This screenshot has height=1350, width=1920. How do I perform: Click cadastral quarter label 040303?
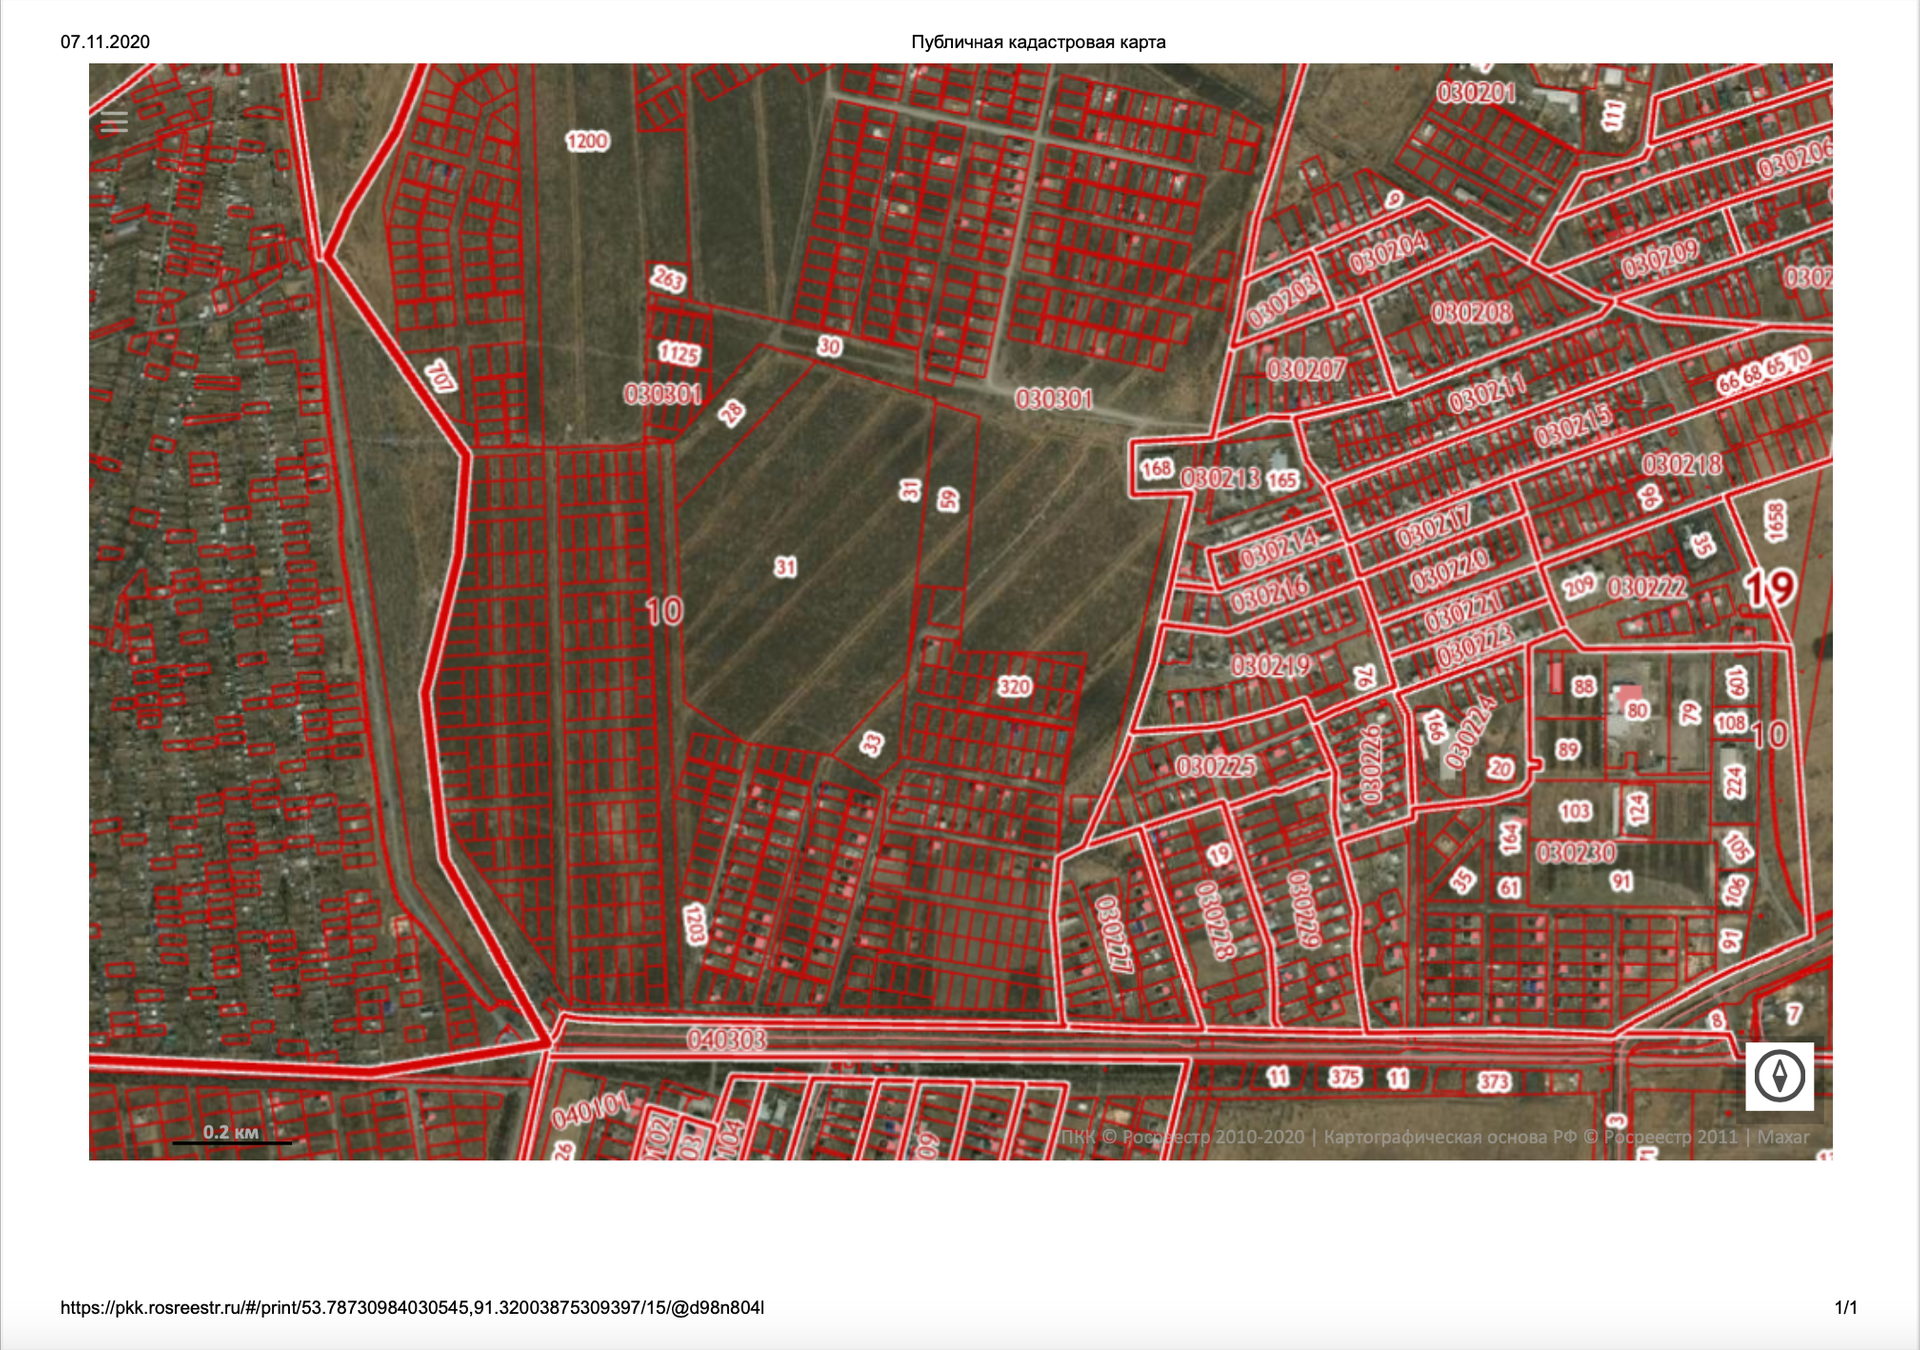727,1040
